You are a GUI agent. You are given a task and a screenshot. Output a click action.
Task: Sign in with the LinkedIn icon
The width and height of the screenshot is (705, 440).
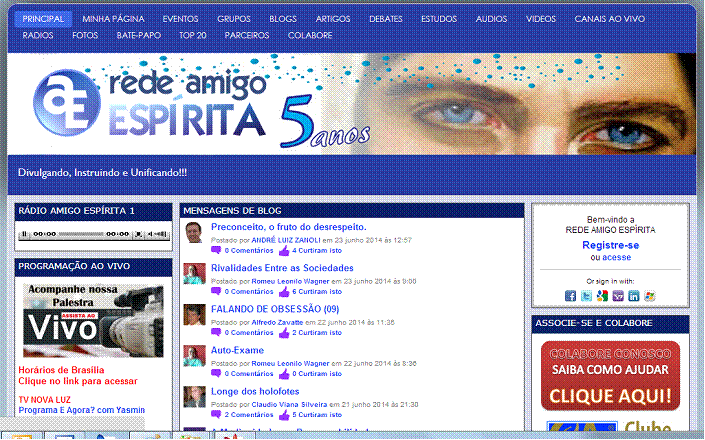coord(634,296)
